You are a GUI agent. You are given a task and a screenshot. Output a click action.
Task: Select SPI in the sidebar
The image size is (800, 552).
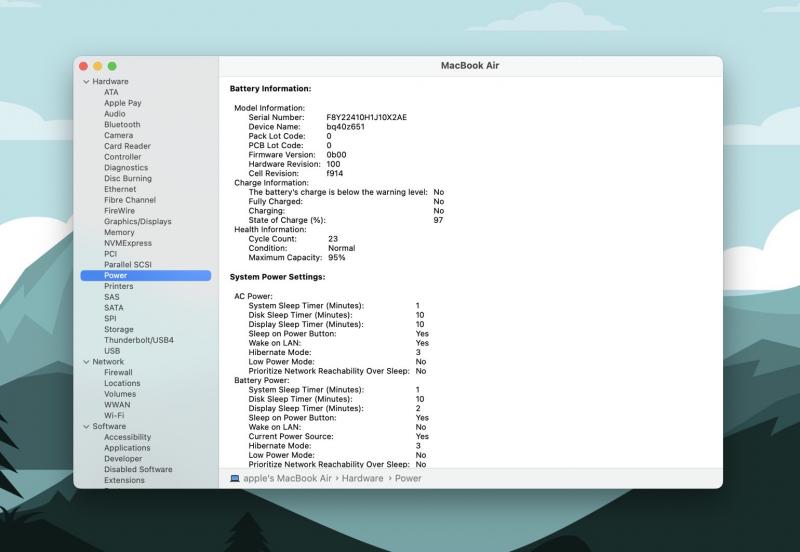tap(110, 318)
